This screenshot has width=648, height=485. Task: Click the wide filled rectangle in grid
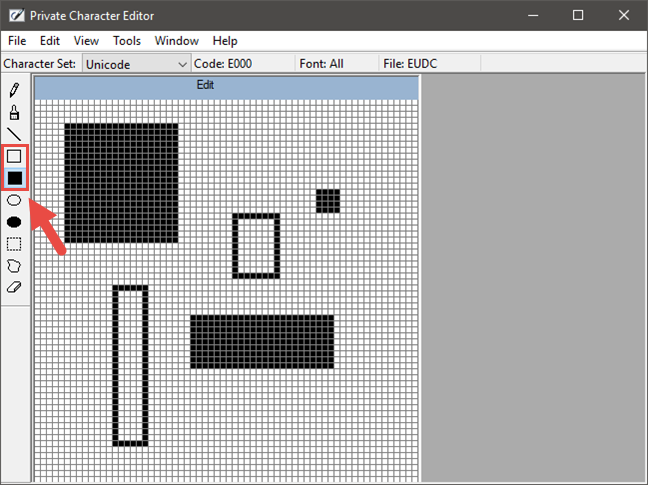[x=262, y=342]
